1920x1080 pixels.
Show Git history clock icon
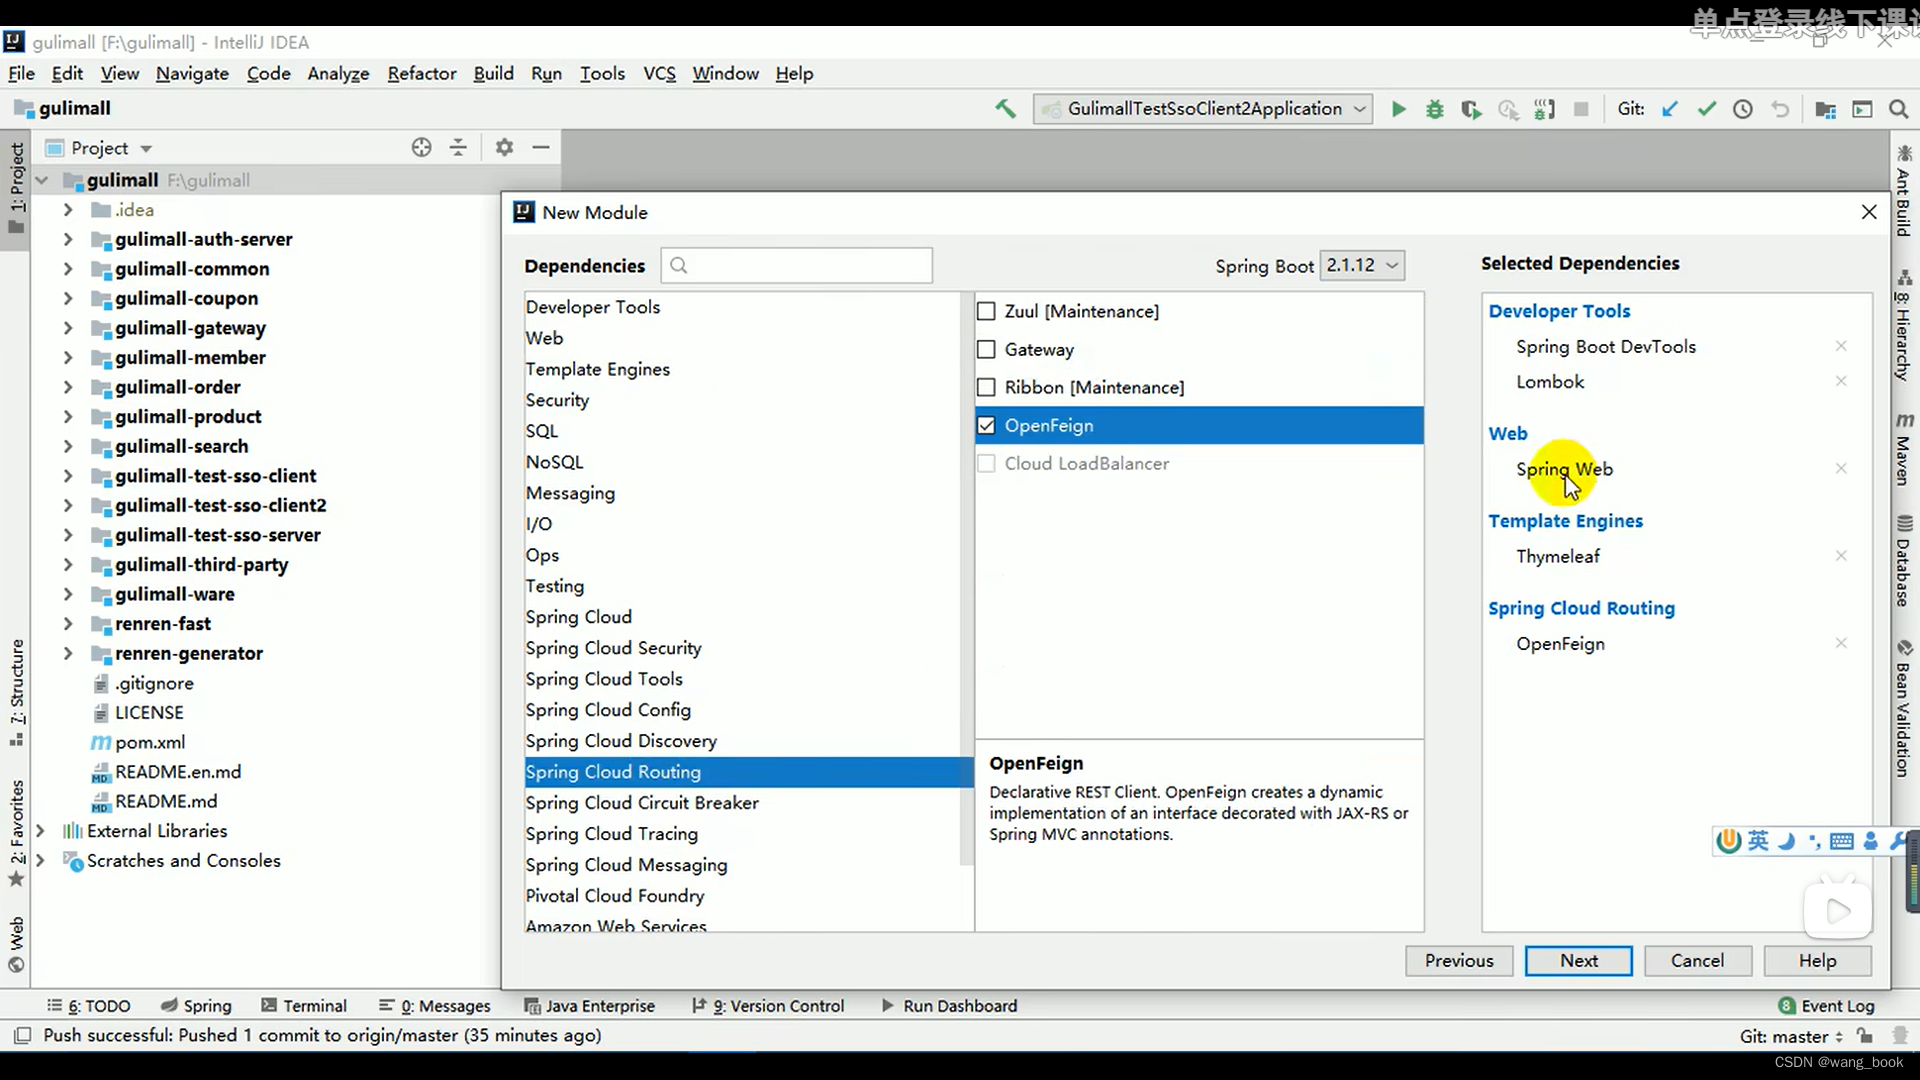tap(1743, 109)
